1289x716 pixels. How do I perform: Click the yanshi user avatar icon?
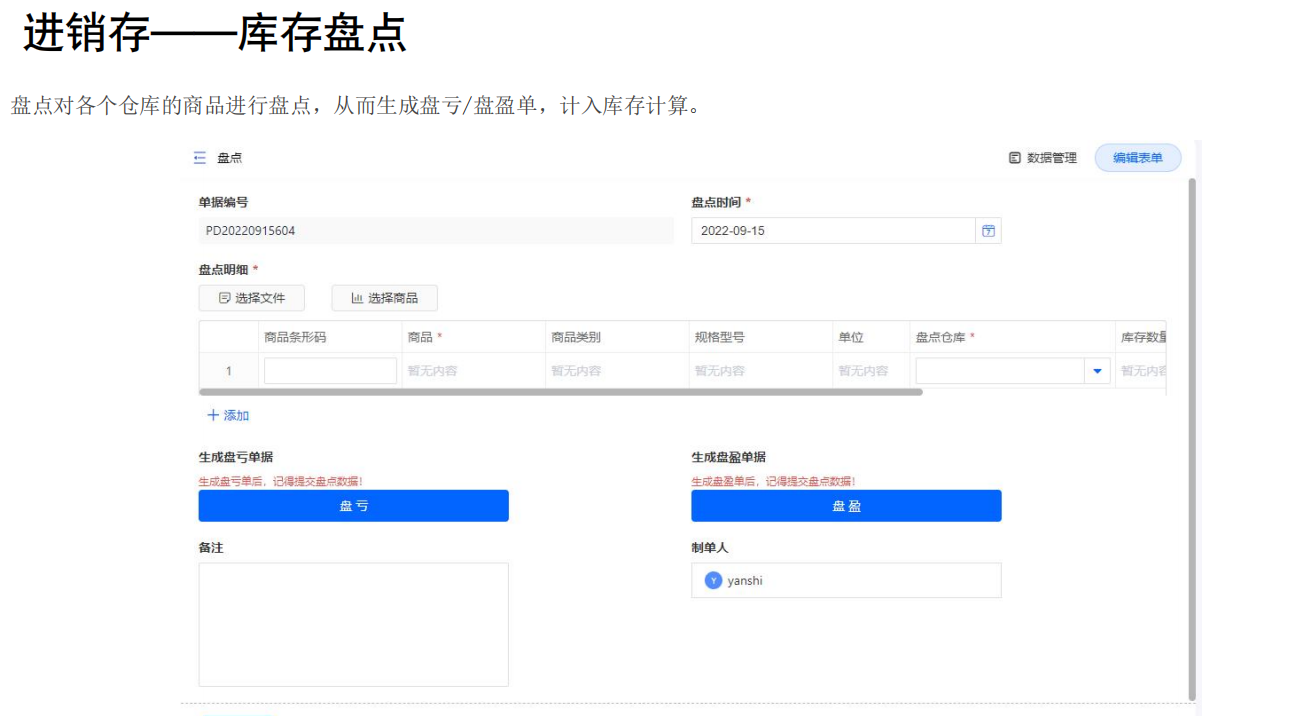[713, 580]
